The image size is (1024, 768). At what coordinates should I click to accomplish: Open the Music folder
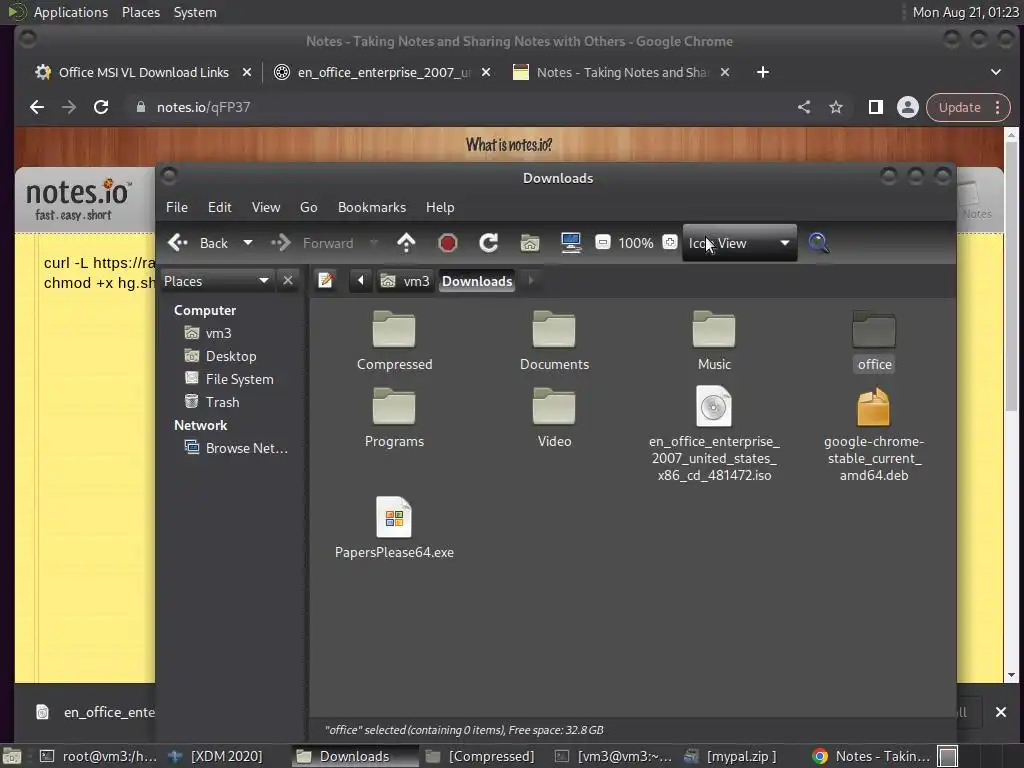[714, 341]
